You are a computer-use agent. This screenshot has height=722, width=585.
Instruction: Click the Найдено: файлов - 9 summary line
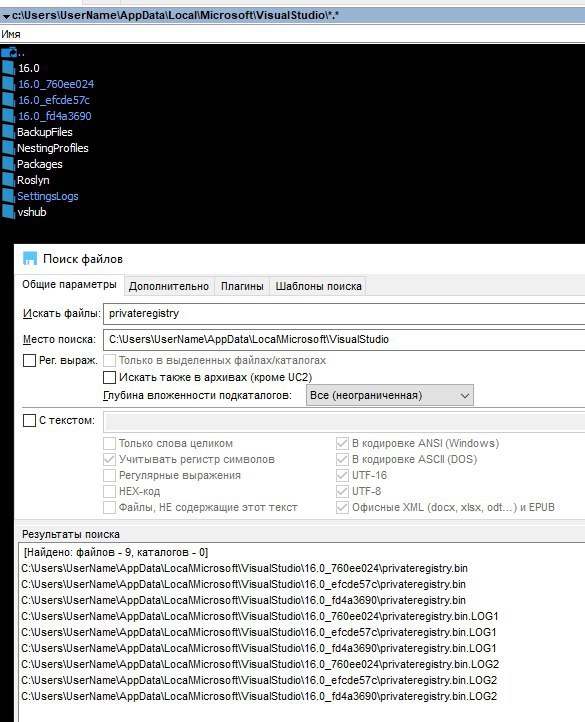pos(116,552)
